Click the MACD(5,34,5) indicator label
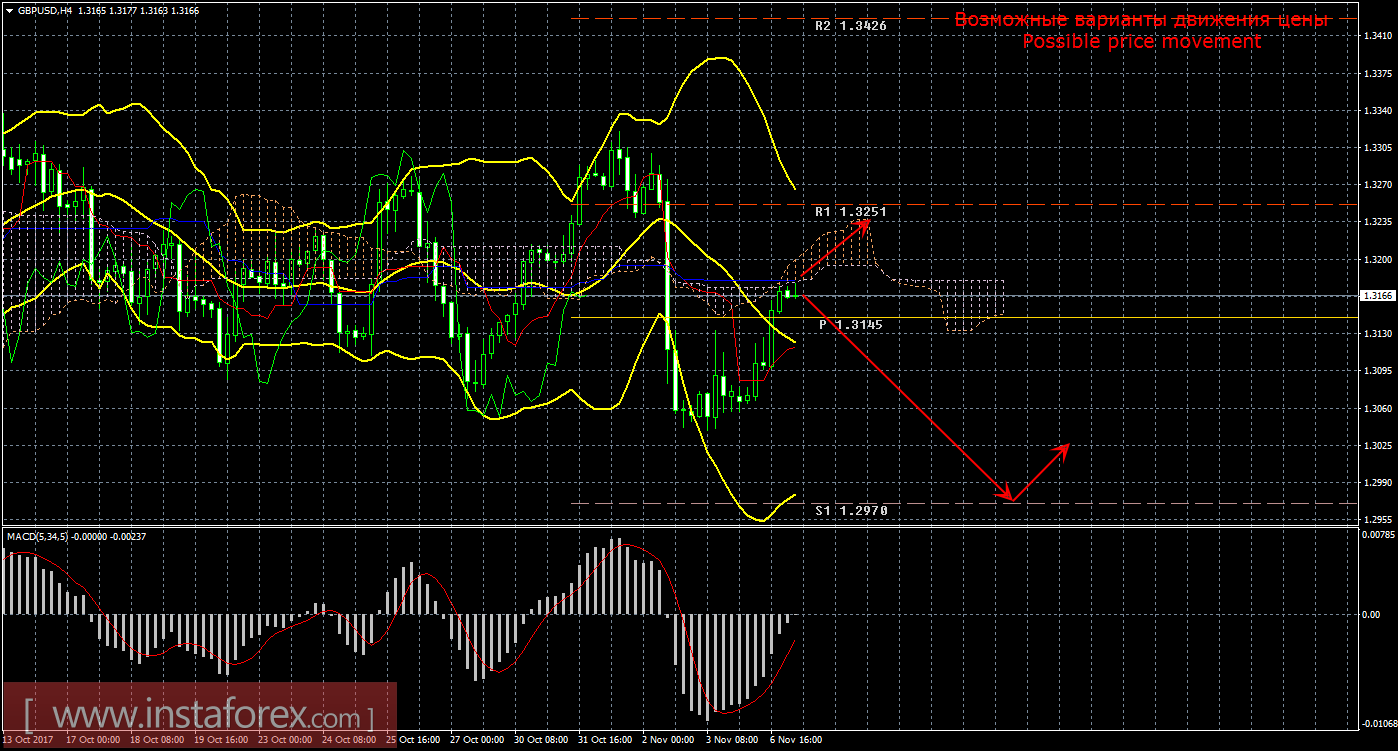This screenshot has height=751, width=1398. pyautogui.click(x=38, y=537)
